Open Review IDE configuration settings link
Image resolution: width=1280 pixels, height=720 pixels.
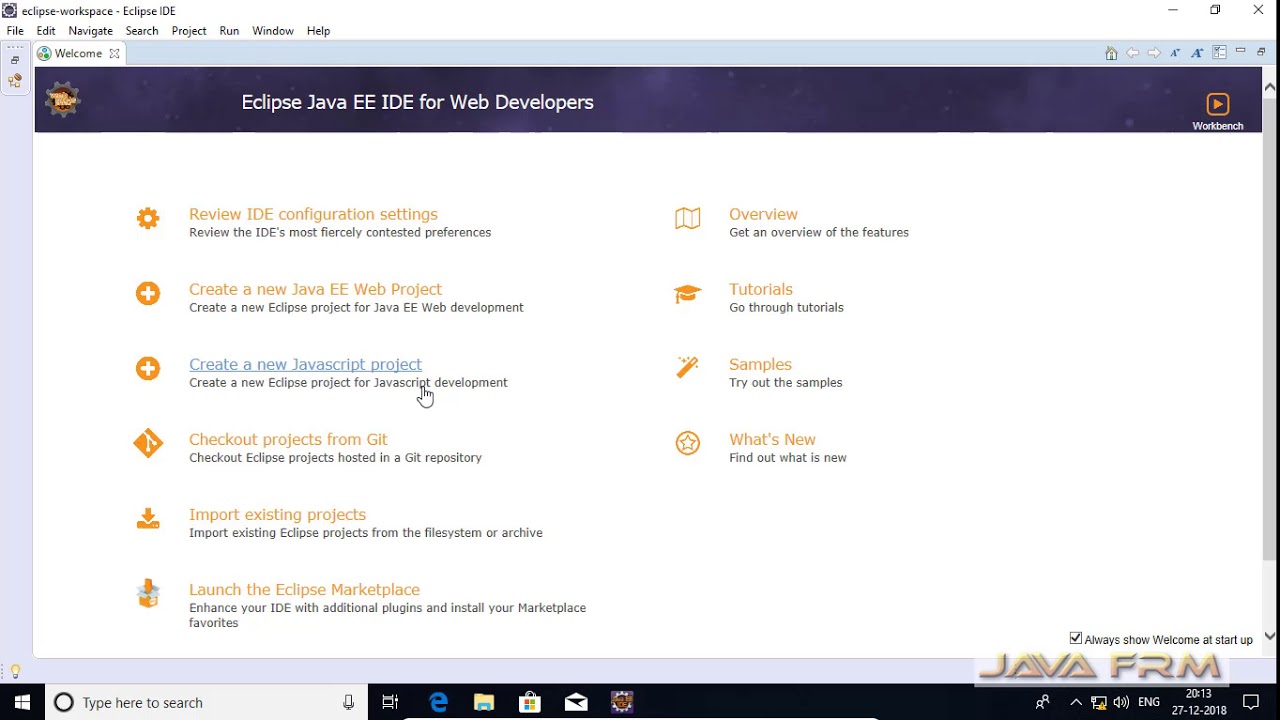[x=313, y=214]
